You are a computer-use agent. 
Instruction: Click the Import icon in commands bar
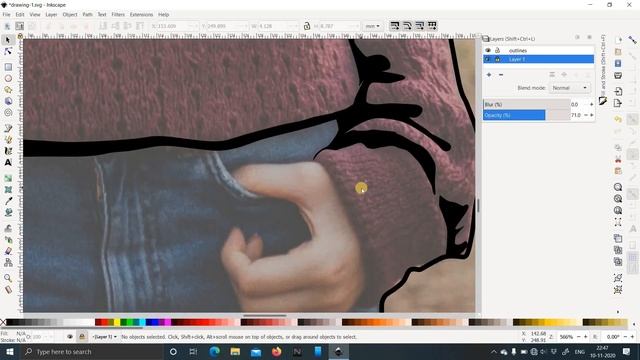tap(618, 91)
